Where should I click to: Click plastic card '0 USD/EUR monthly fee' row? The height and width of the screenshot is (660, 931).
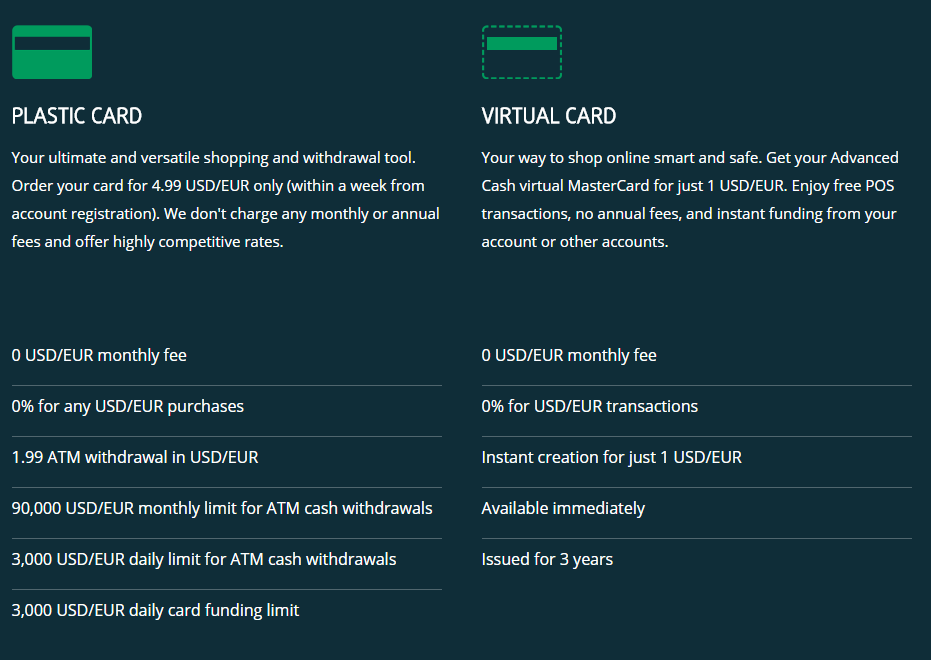click(x=227, y=356)
